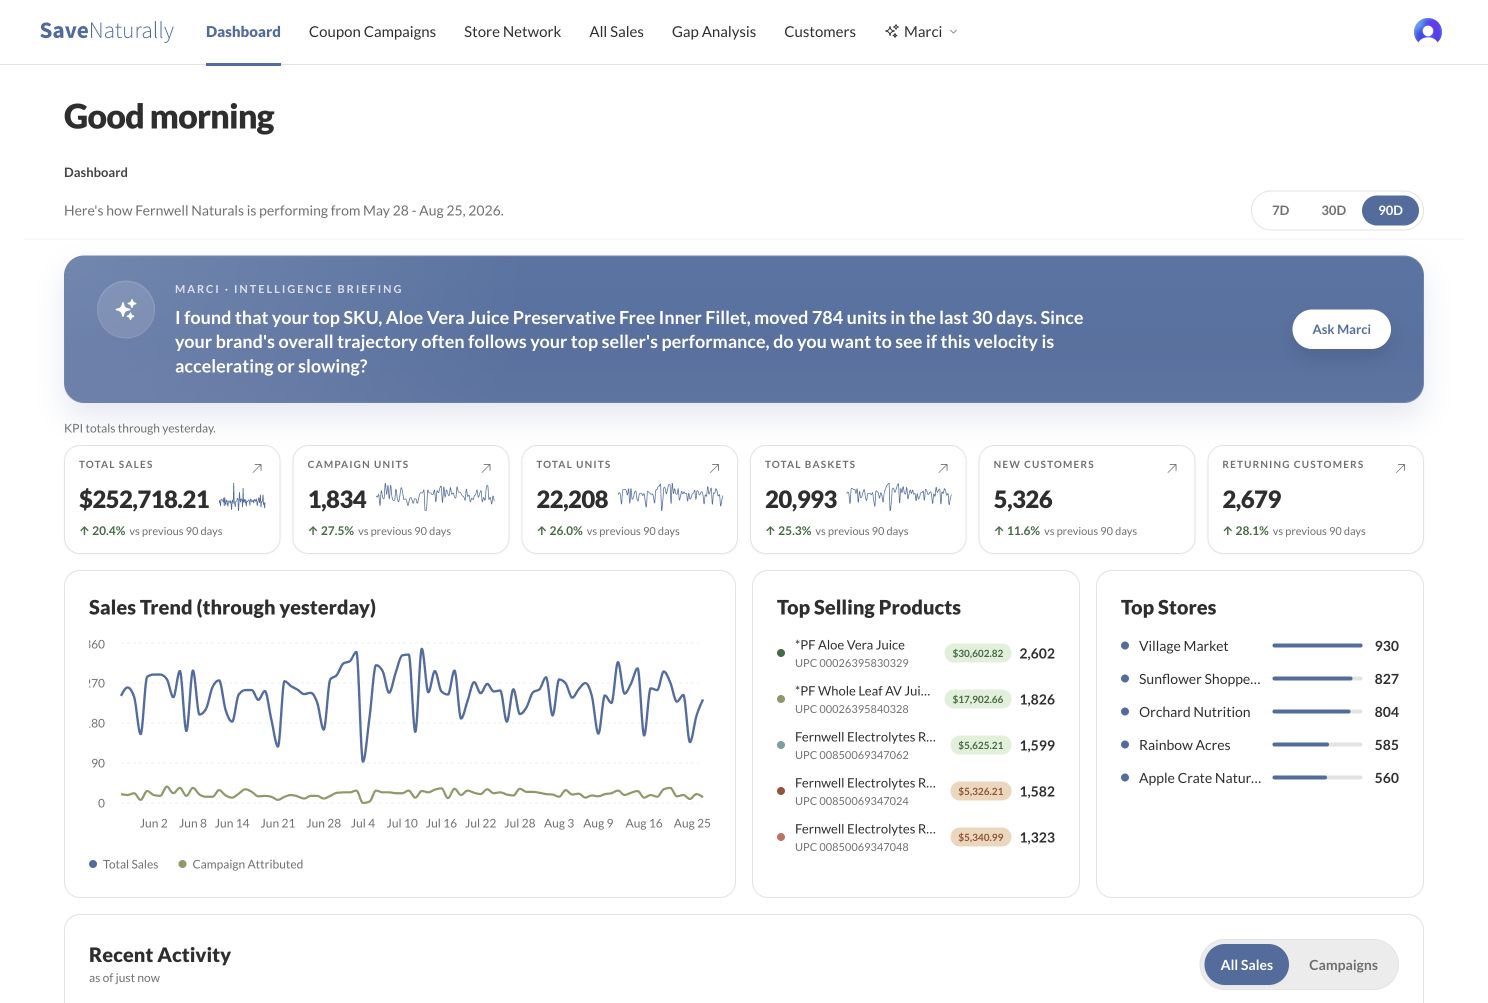Viewport: 1488px width, 1003px height.
Task: Open the Campaign Units card arrow icon
Action: coord(486,468)
